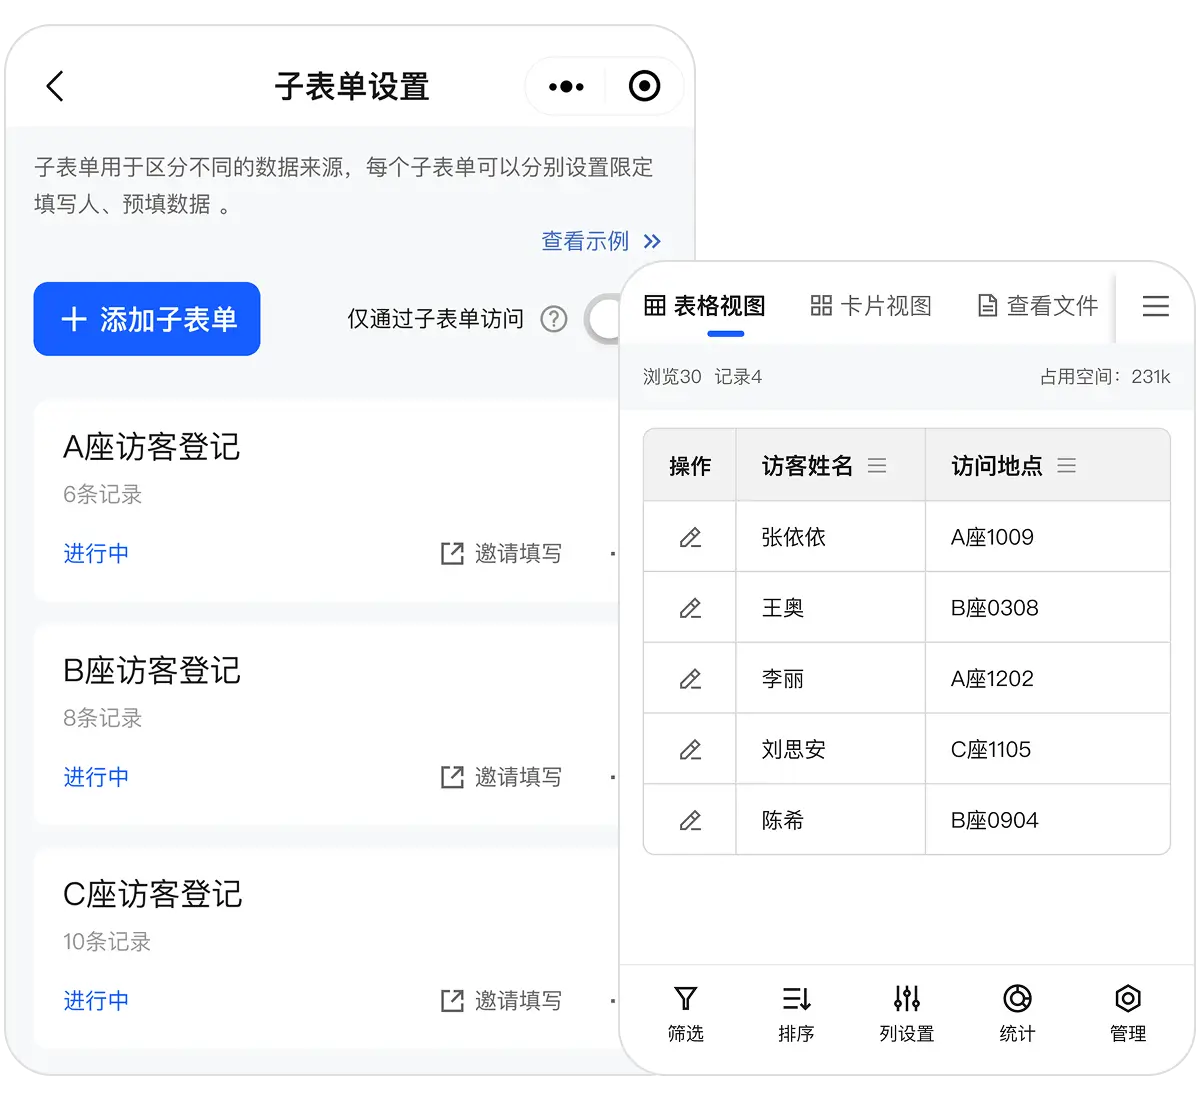Select the cell 王奥
Screen dimensions: 1200x1100
coord(831,608)
